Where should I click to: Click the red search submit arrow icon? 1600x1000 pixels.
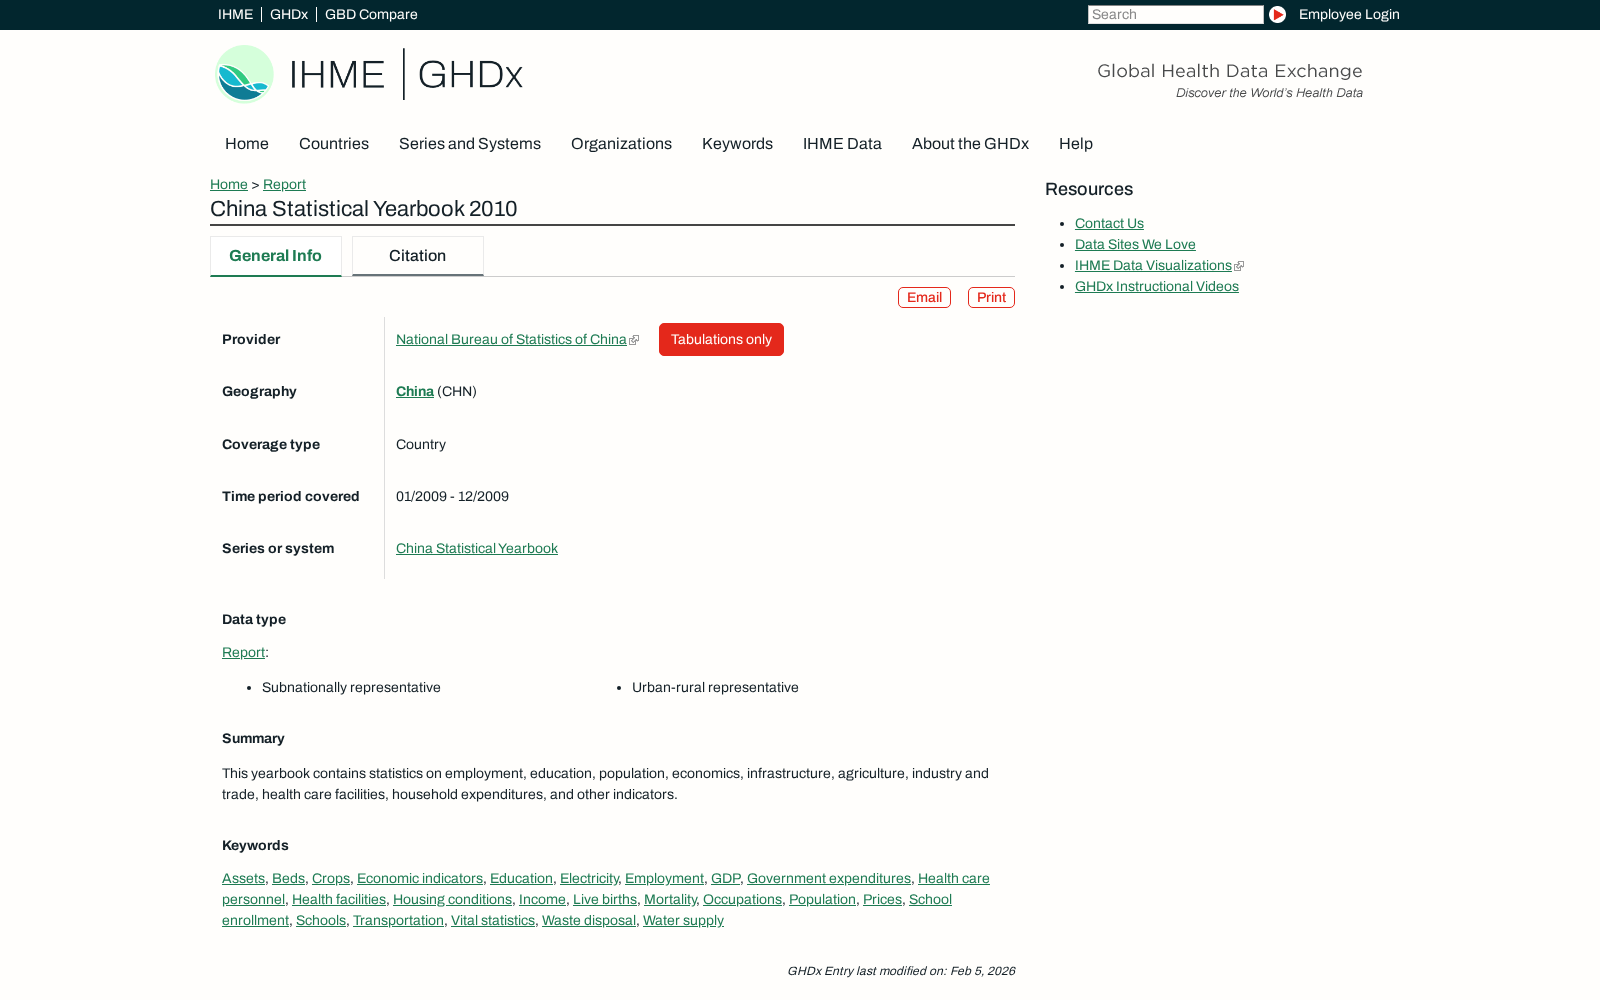[1277, 14]
